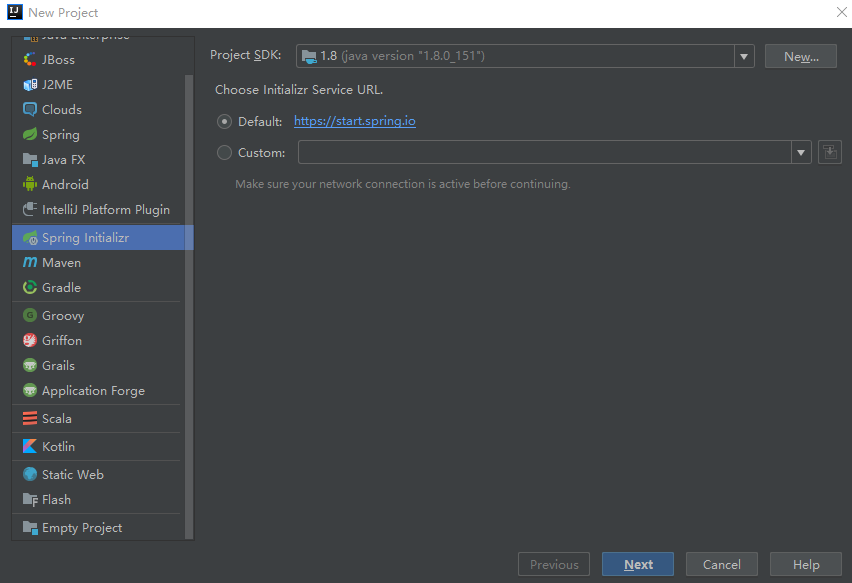The height and width of the screenshot is (583, 852).
Task: Click the Help button
Action: click(x=806, y=564)
